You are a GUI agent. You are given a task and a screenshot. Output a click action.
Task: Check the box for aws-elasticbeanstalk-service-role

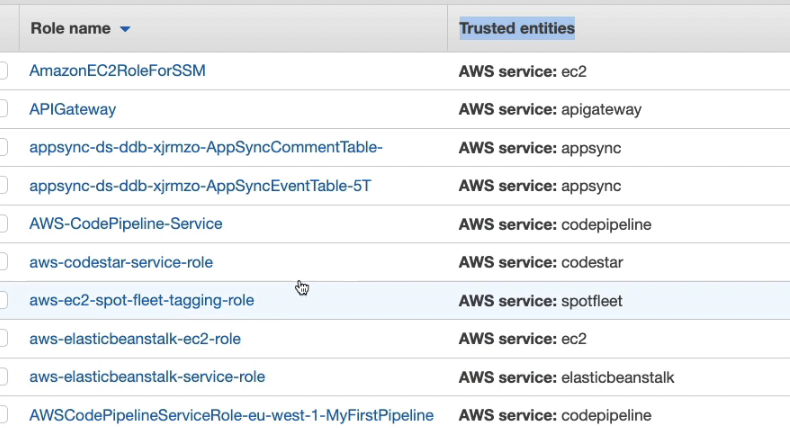[x=3, y=377]
